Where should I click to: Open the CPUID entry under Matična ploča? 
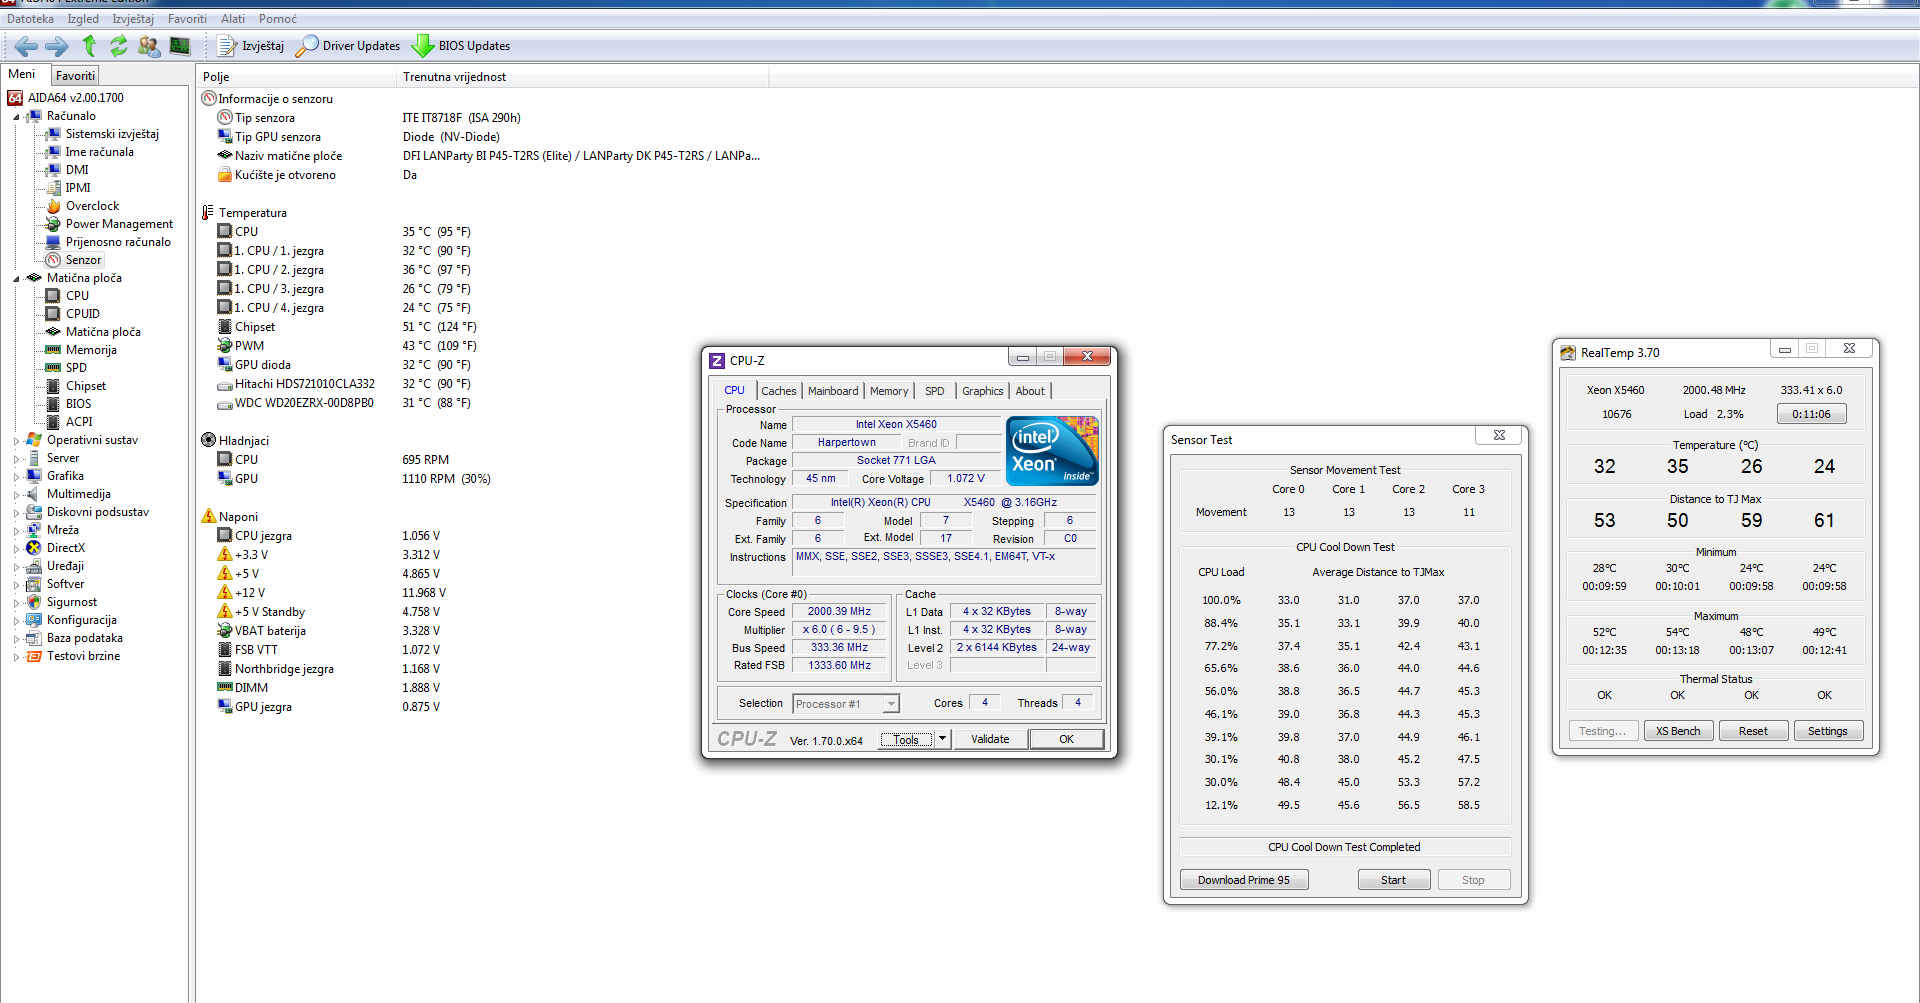coord(82,314)
